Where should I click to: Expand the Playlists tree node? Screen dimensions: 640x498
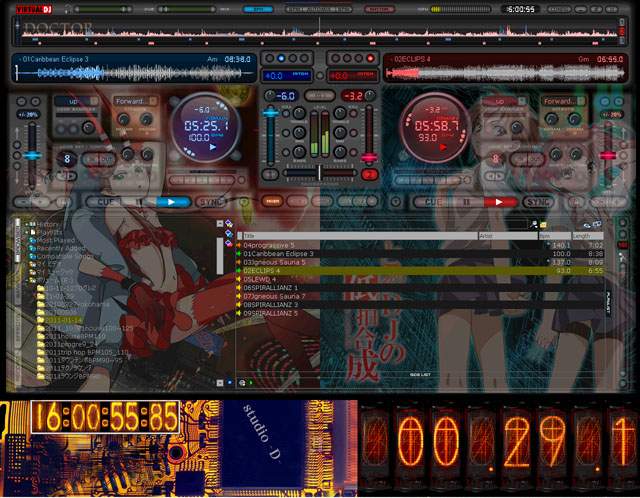(27, 232)
